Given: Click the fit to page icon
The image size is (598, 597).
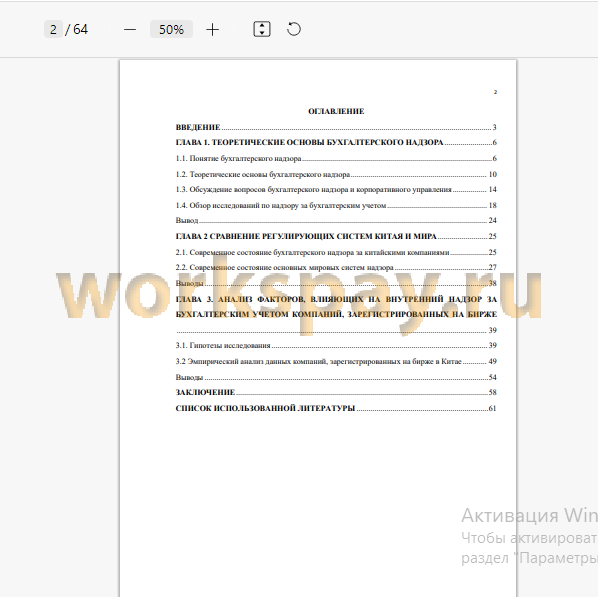Looking at the screenshot, I should click(262, 29).
